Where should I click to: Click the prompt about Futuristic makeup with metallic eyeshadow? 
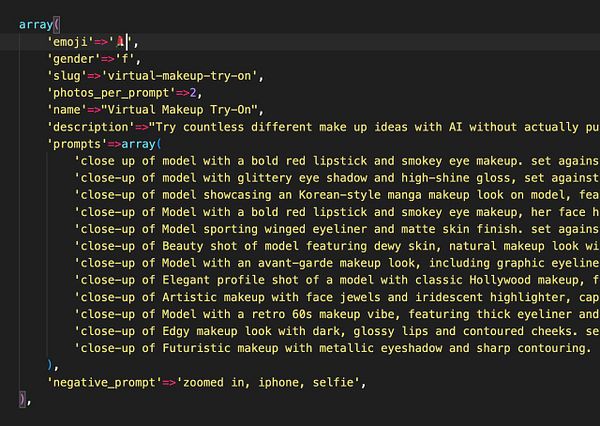(334, 348)
